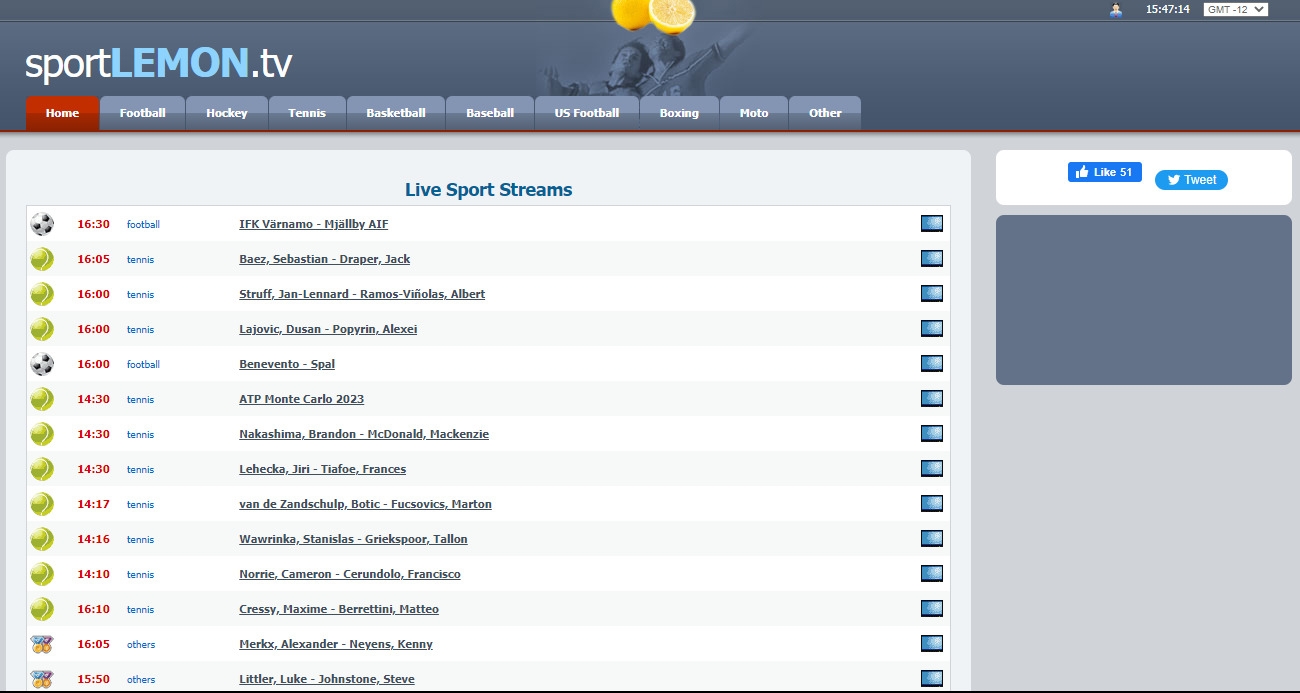Open the Football tab
The image size is (1300, 693).
click(143, 113)
